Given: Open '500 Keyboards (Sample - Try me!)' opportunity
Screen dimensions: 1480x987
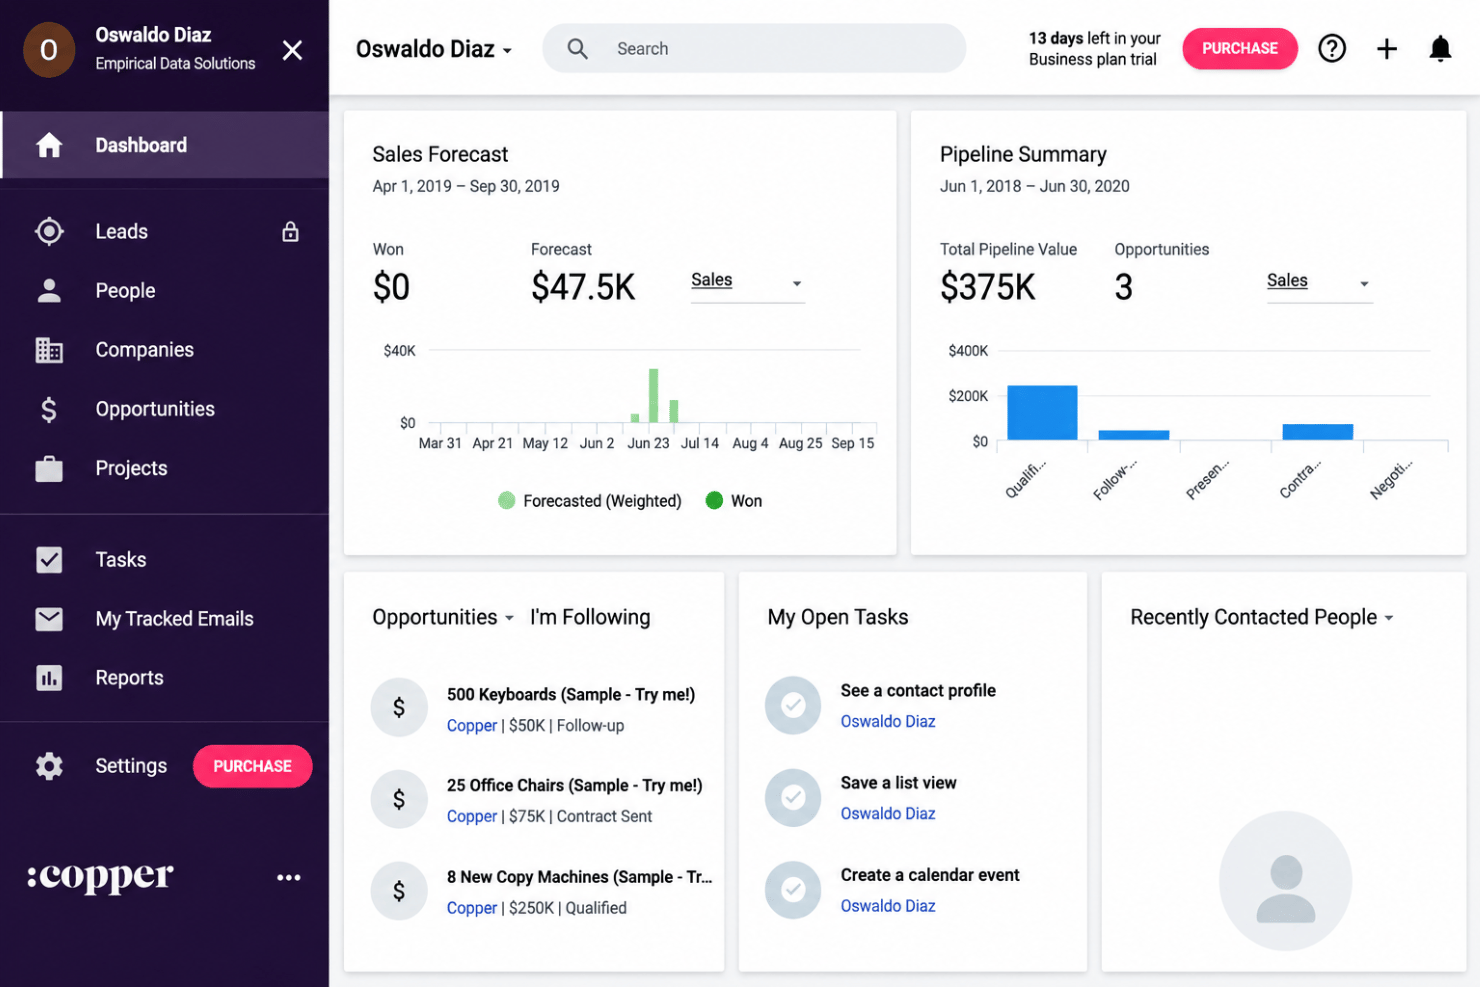Looking at the screenshot, I should (x=571, y=695).
